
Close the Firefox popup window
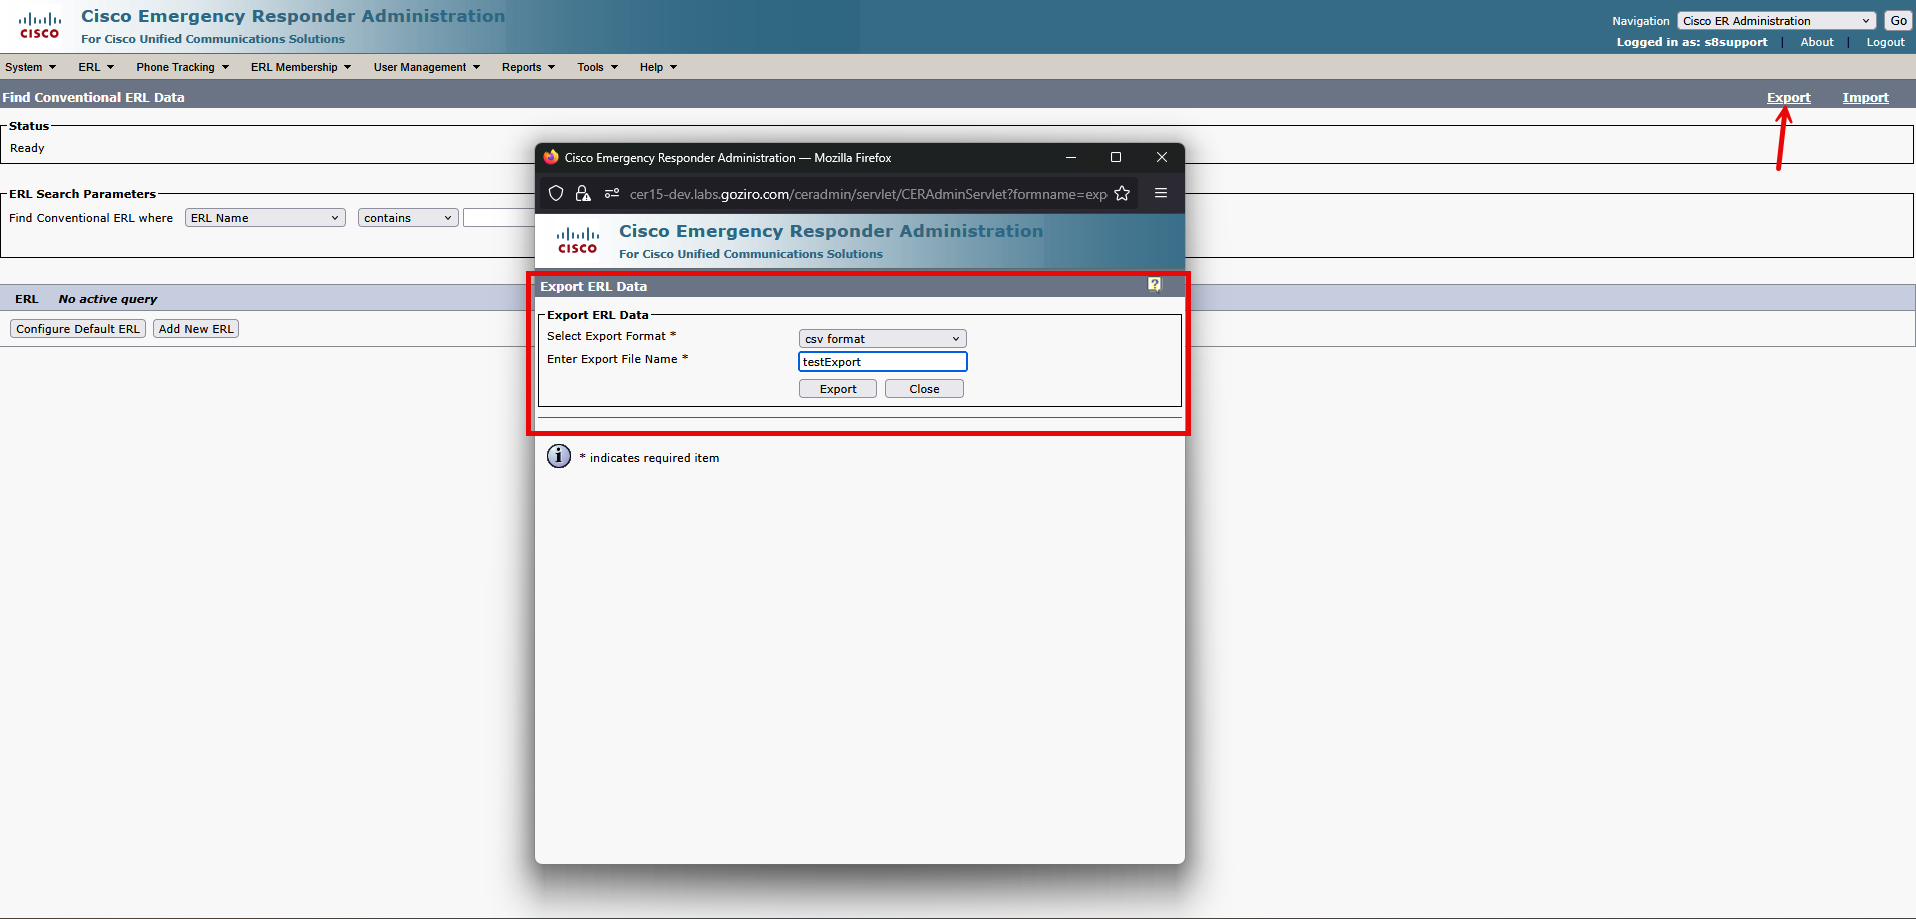pyautogui.click(x=1162, y=157)
